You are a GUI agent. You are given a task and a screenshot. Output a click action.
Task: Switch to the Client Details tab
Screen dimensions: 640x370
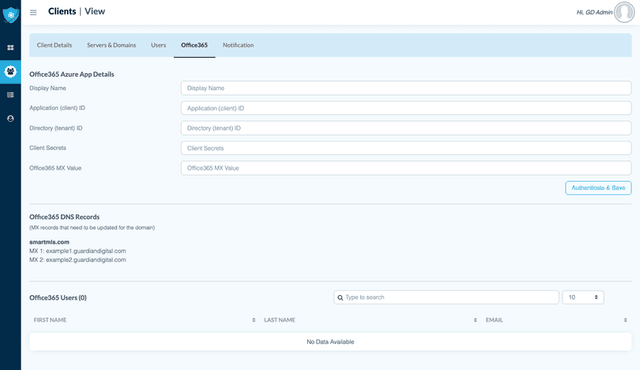[x=54, y=45]
